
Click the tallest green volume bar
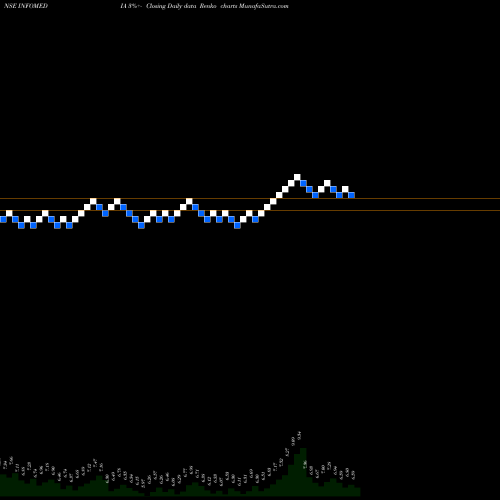303,472
